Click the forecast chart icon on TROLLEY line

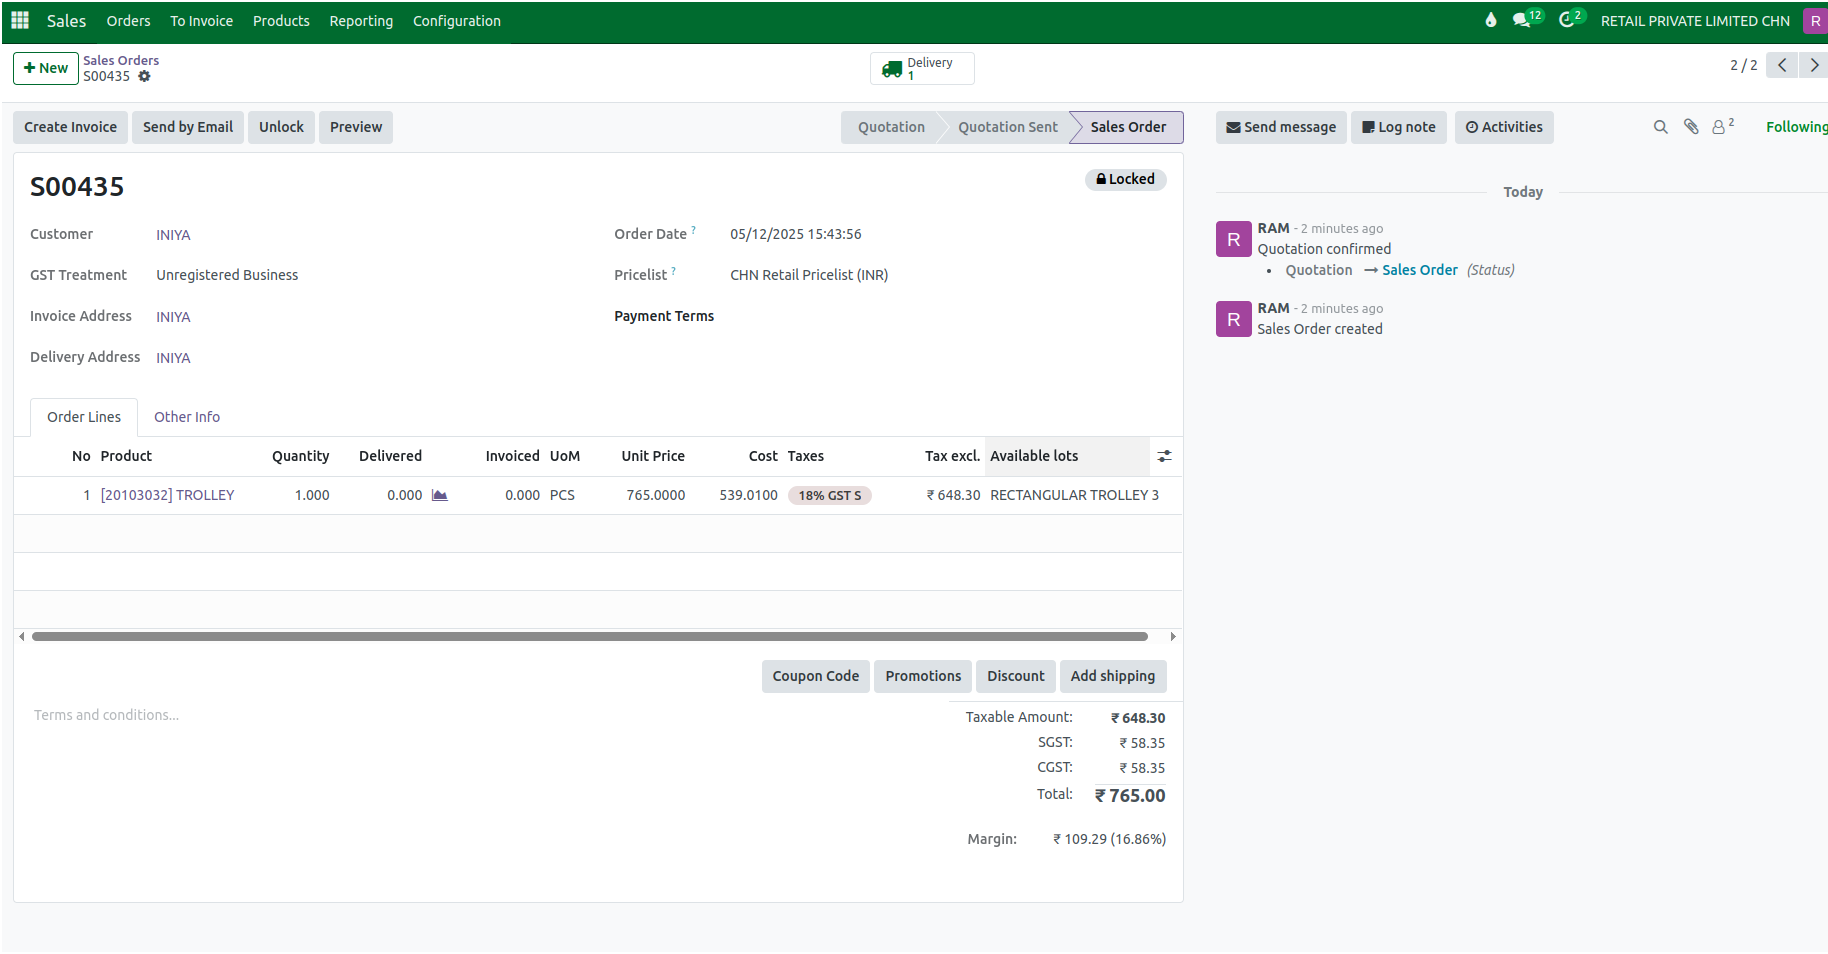(441, 495)
